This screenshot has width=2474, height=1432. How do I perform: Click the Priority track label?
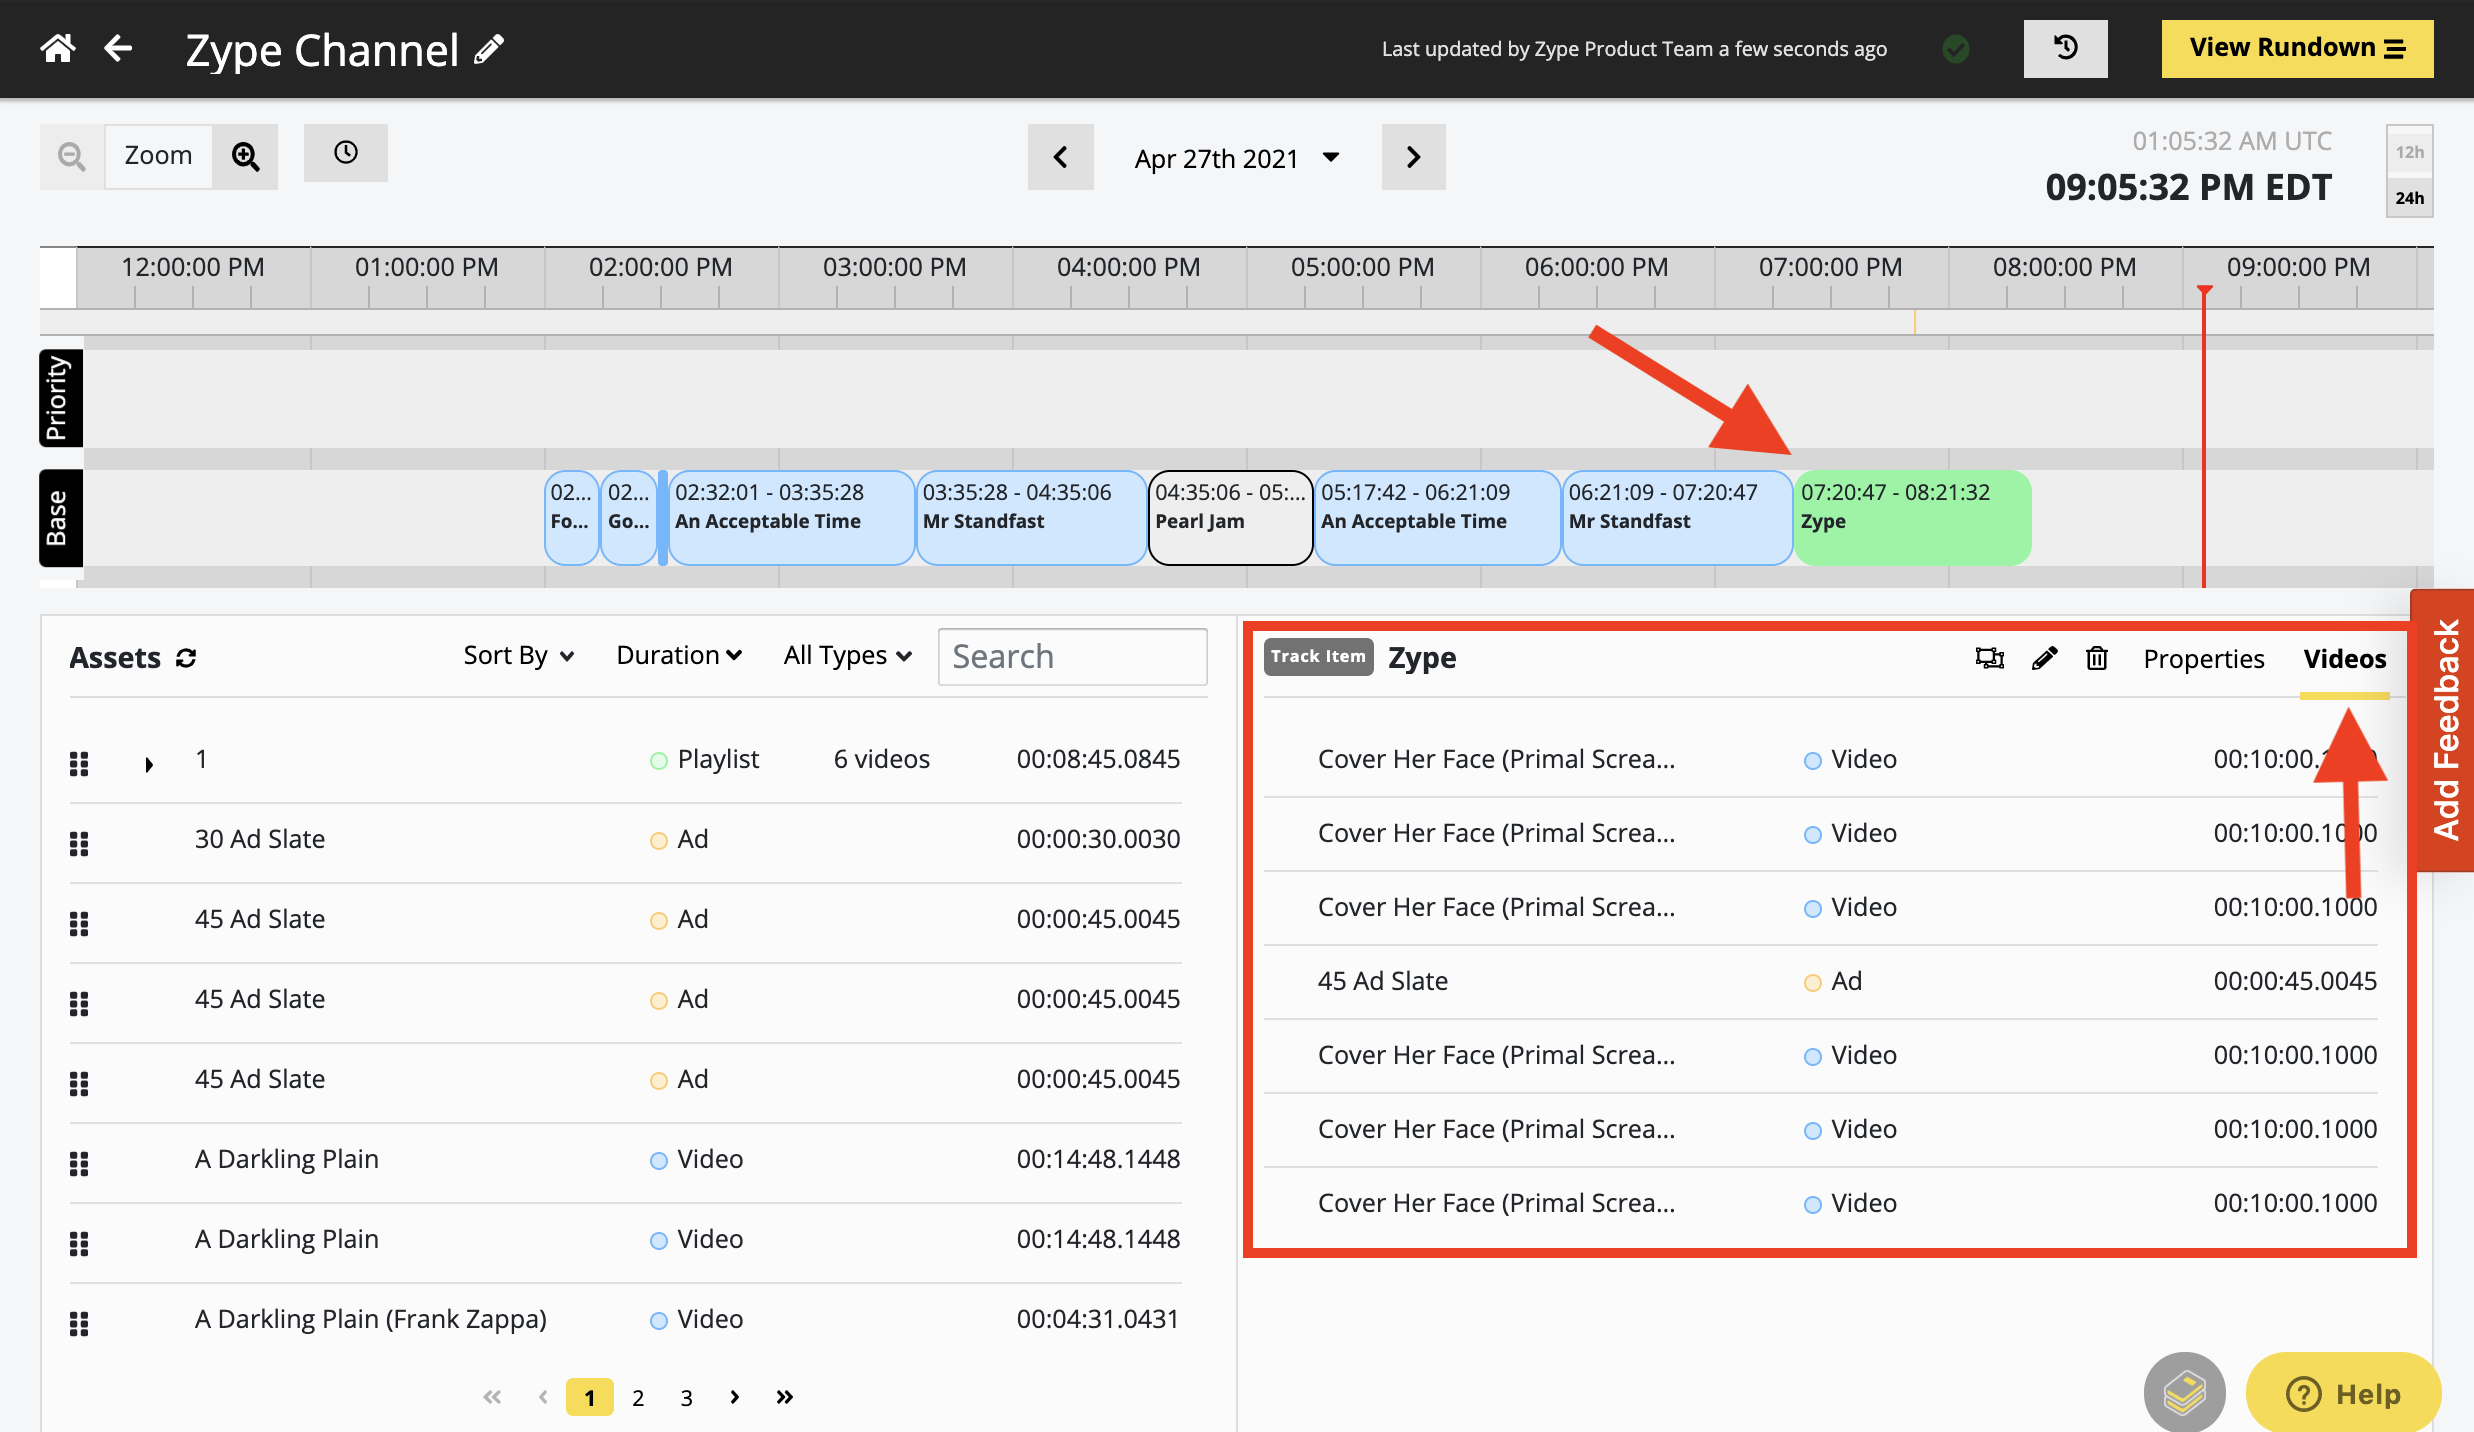pyautogui.click(x=60, y=398)
